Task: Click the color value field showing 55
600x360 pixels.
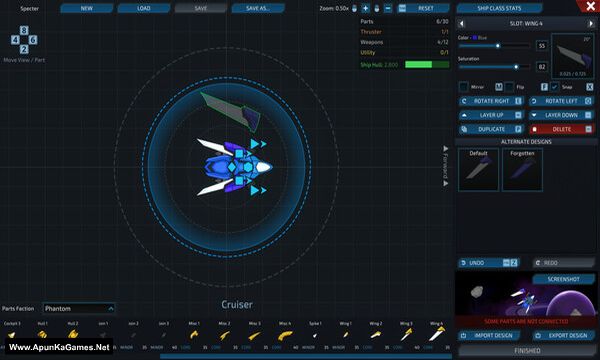Action: [541, 46]
